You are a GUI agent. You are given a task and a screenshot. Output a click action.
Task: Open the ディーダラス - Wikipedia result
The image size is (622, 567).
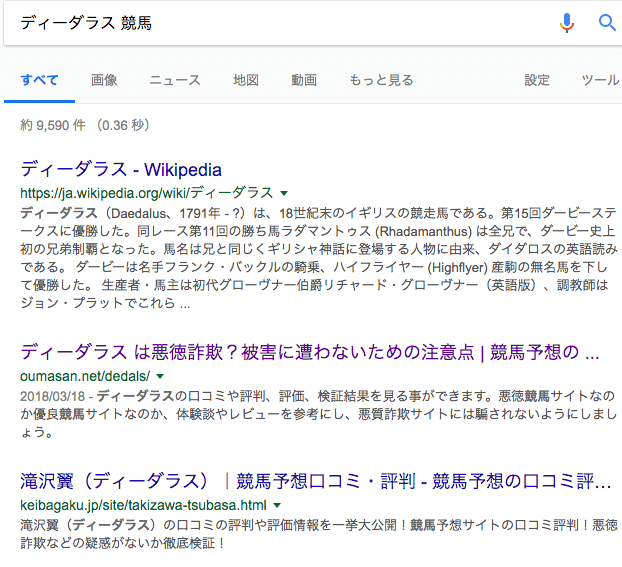point(121,170)
